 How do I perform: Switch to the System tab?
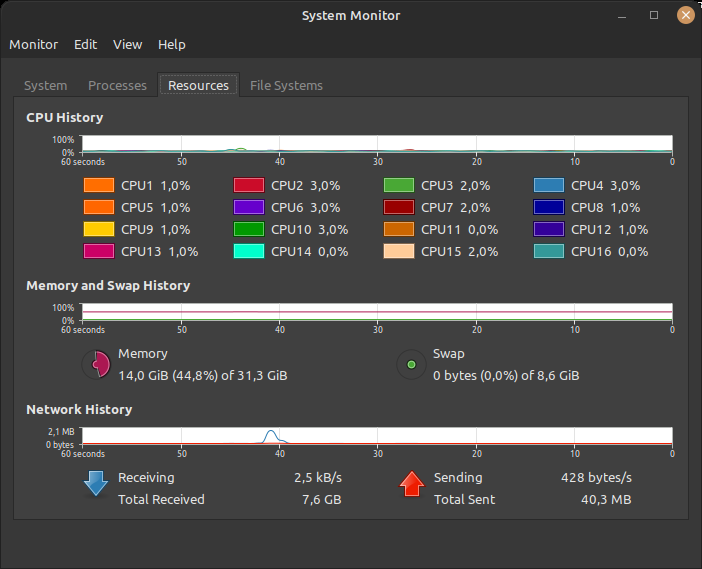(x=46, y=86)
